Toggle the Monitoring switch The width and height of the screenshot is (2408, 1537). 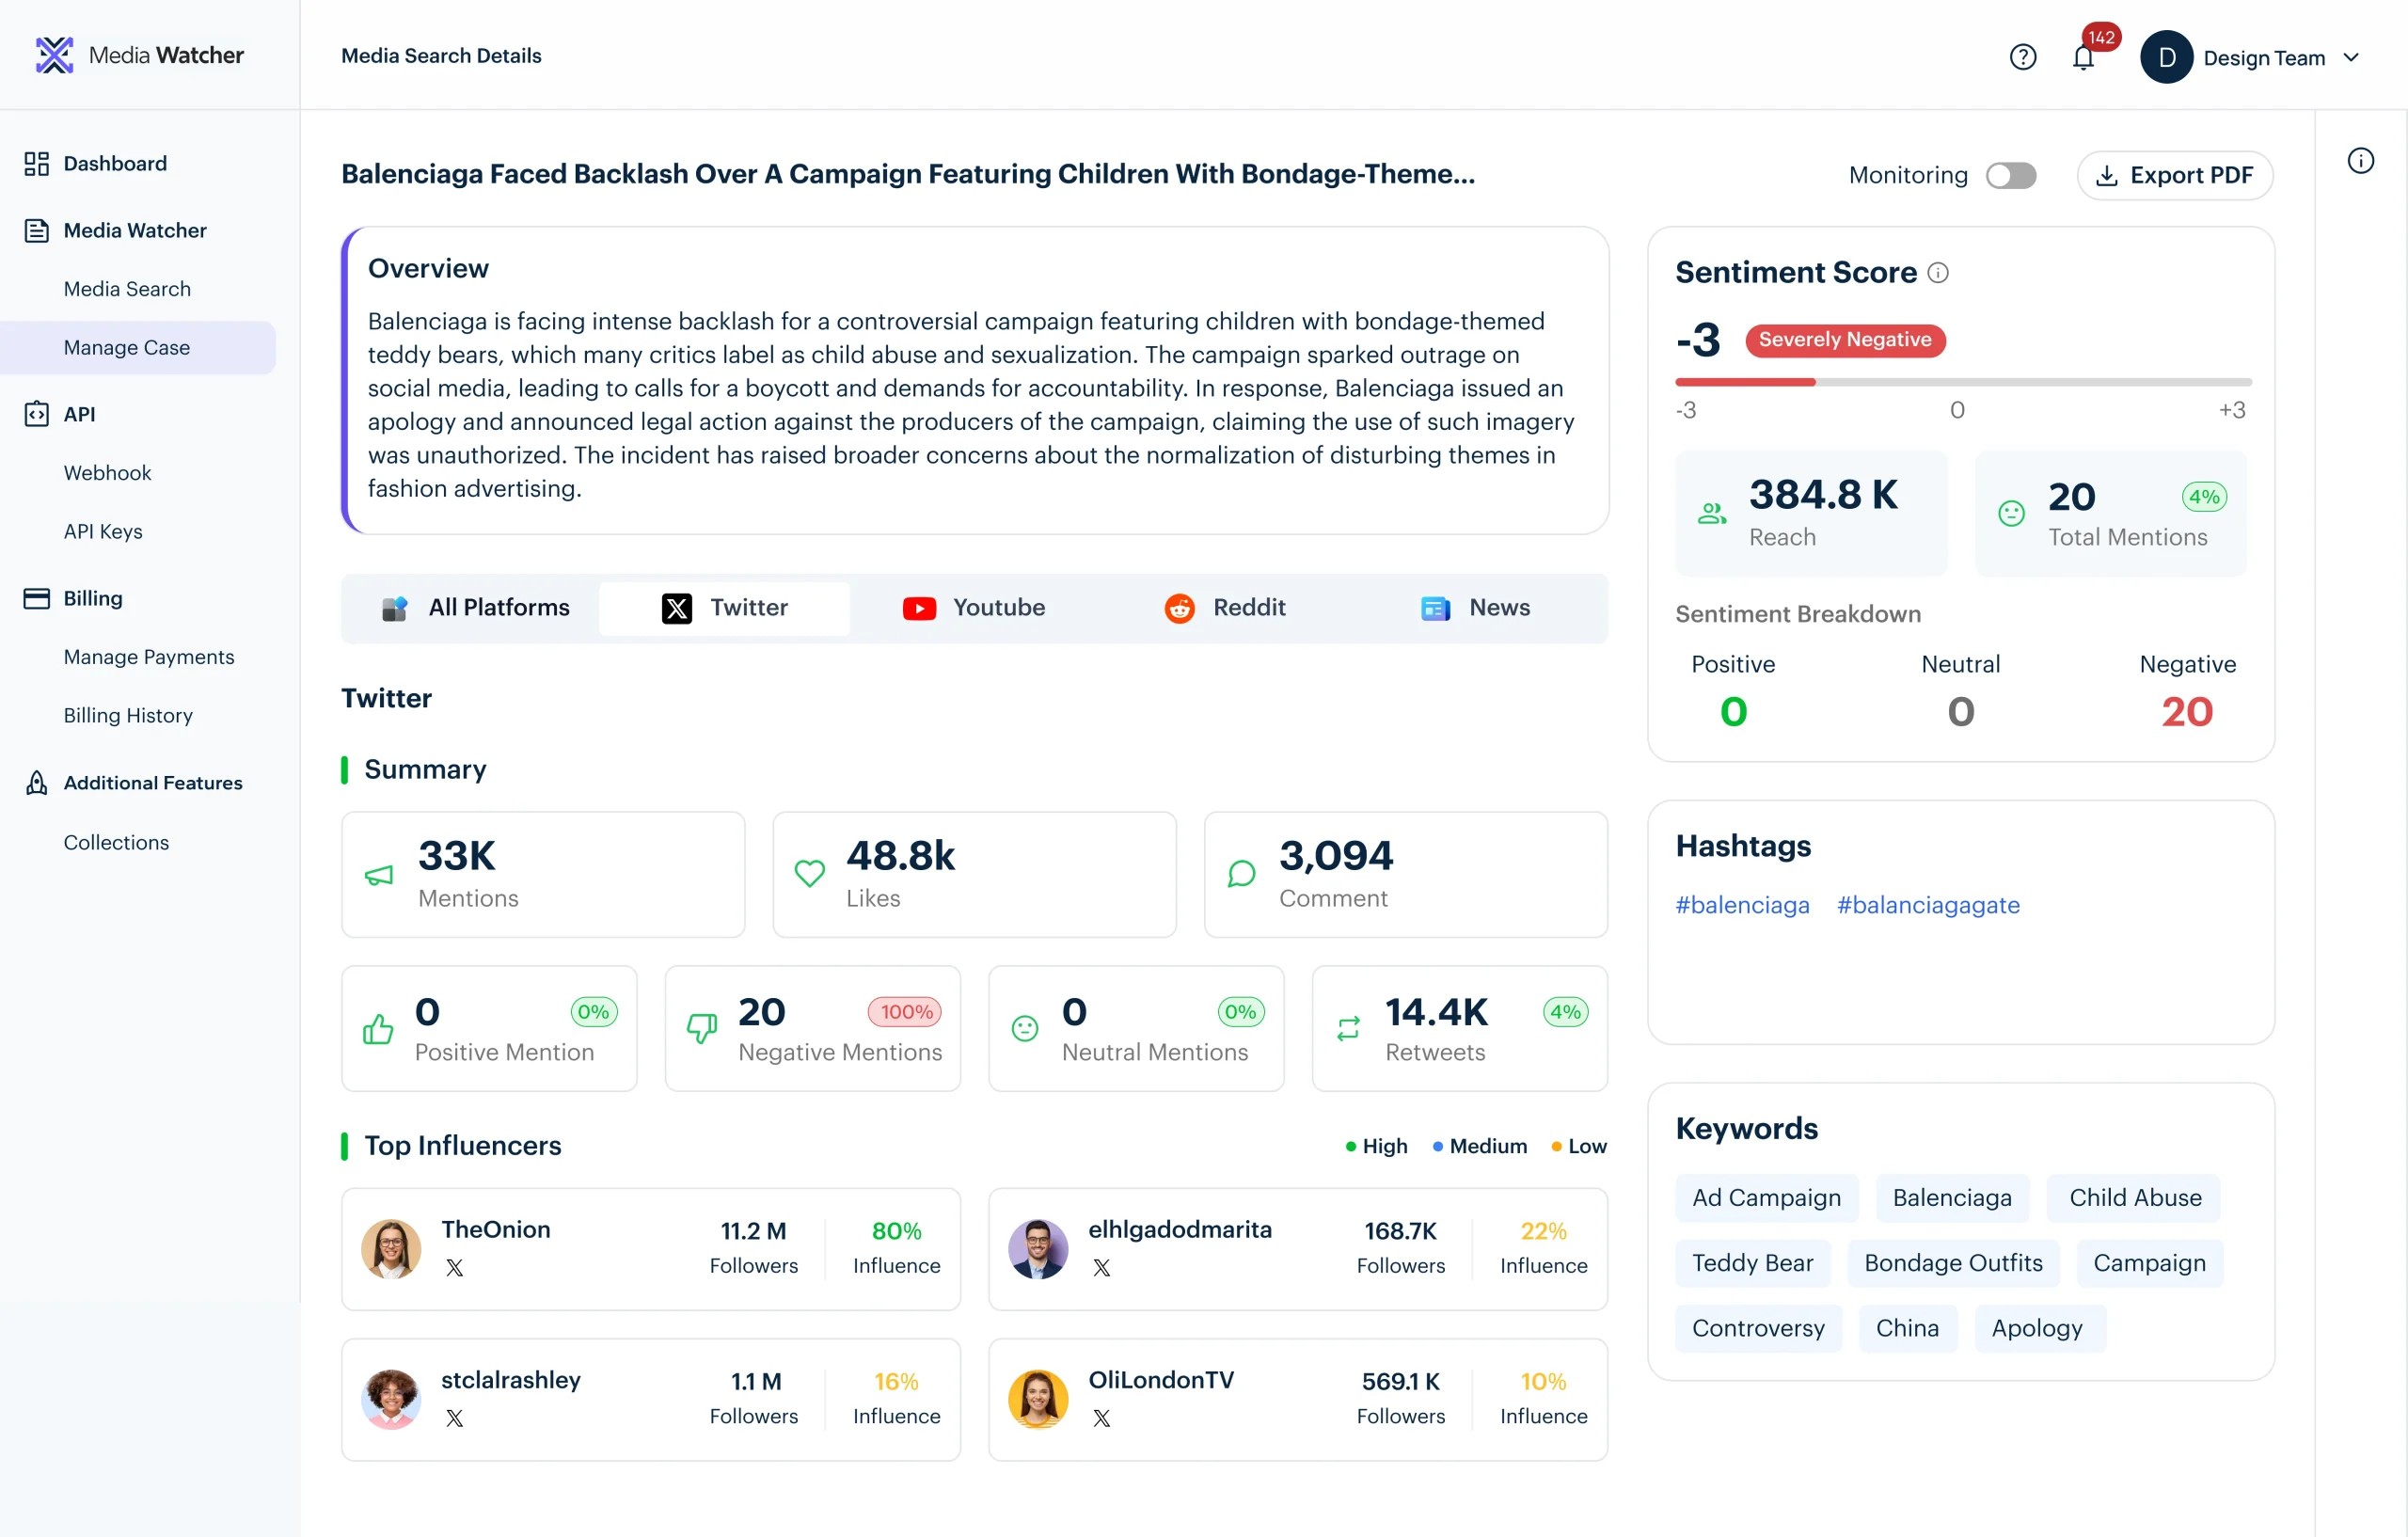[2011, 175]
